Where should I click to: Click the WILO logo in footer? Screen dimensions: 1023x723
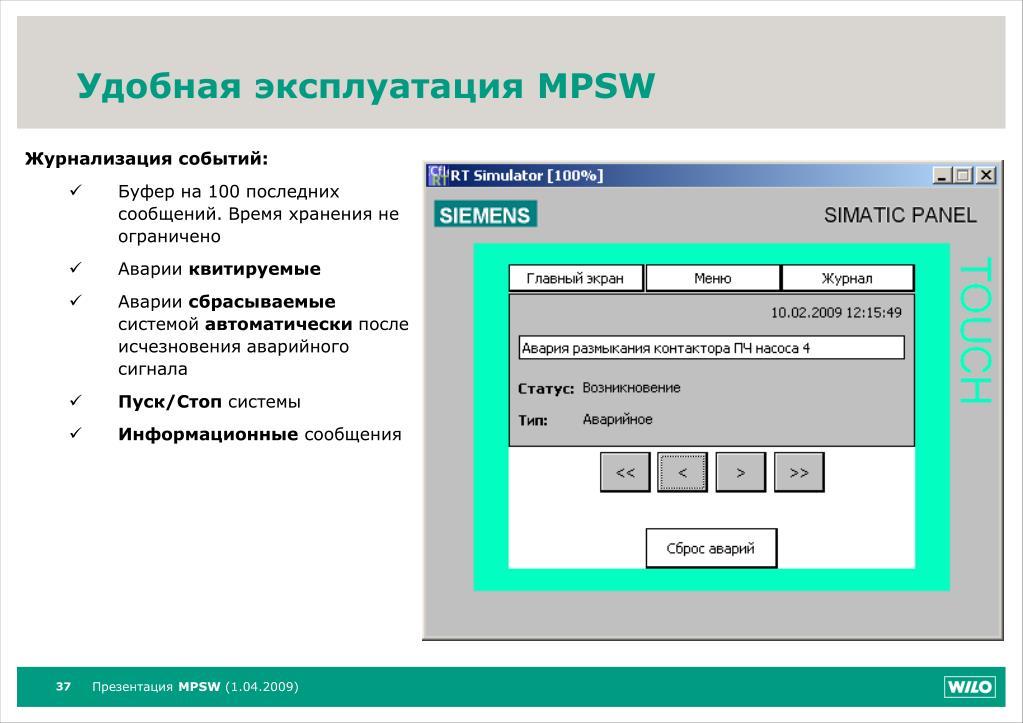click(x=970, y=686)
